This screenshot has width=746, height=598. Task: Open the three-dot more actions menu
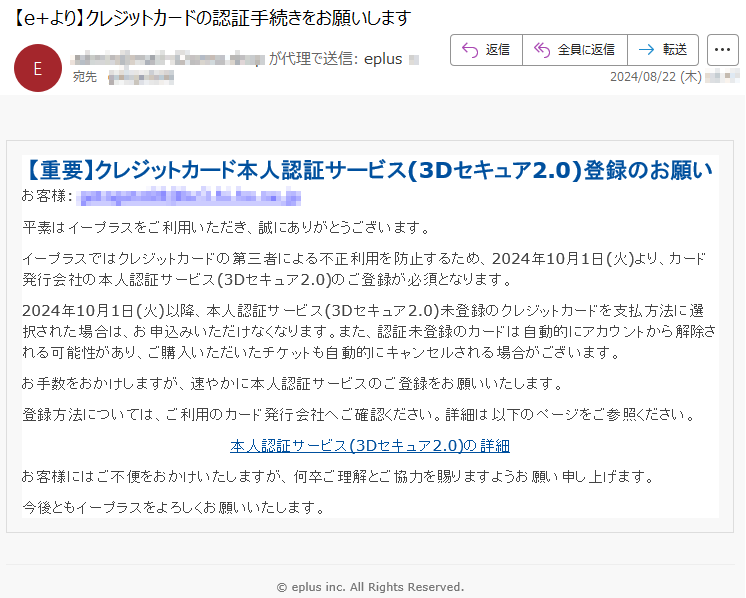[722, 49]
